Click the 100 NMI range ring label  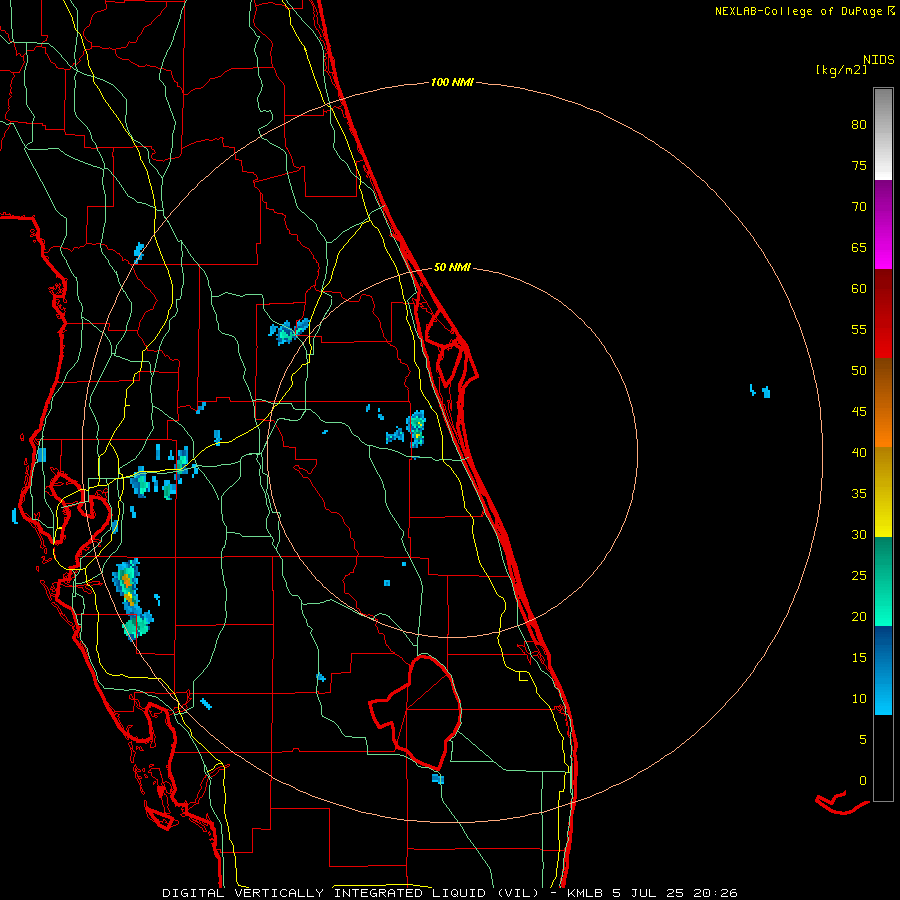(452, 82)
